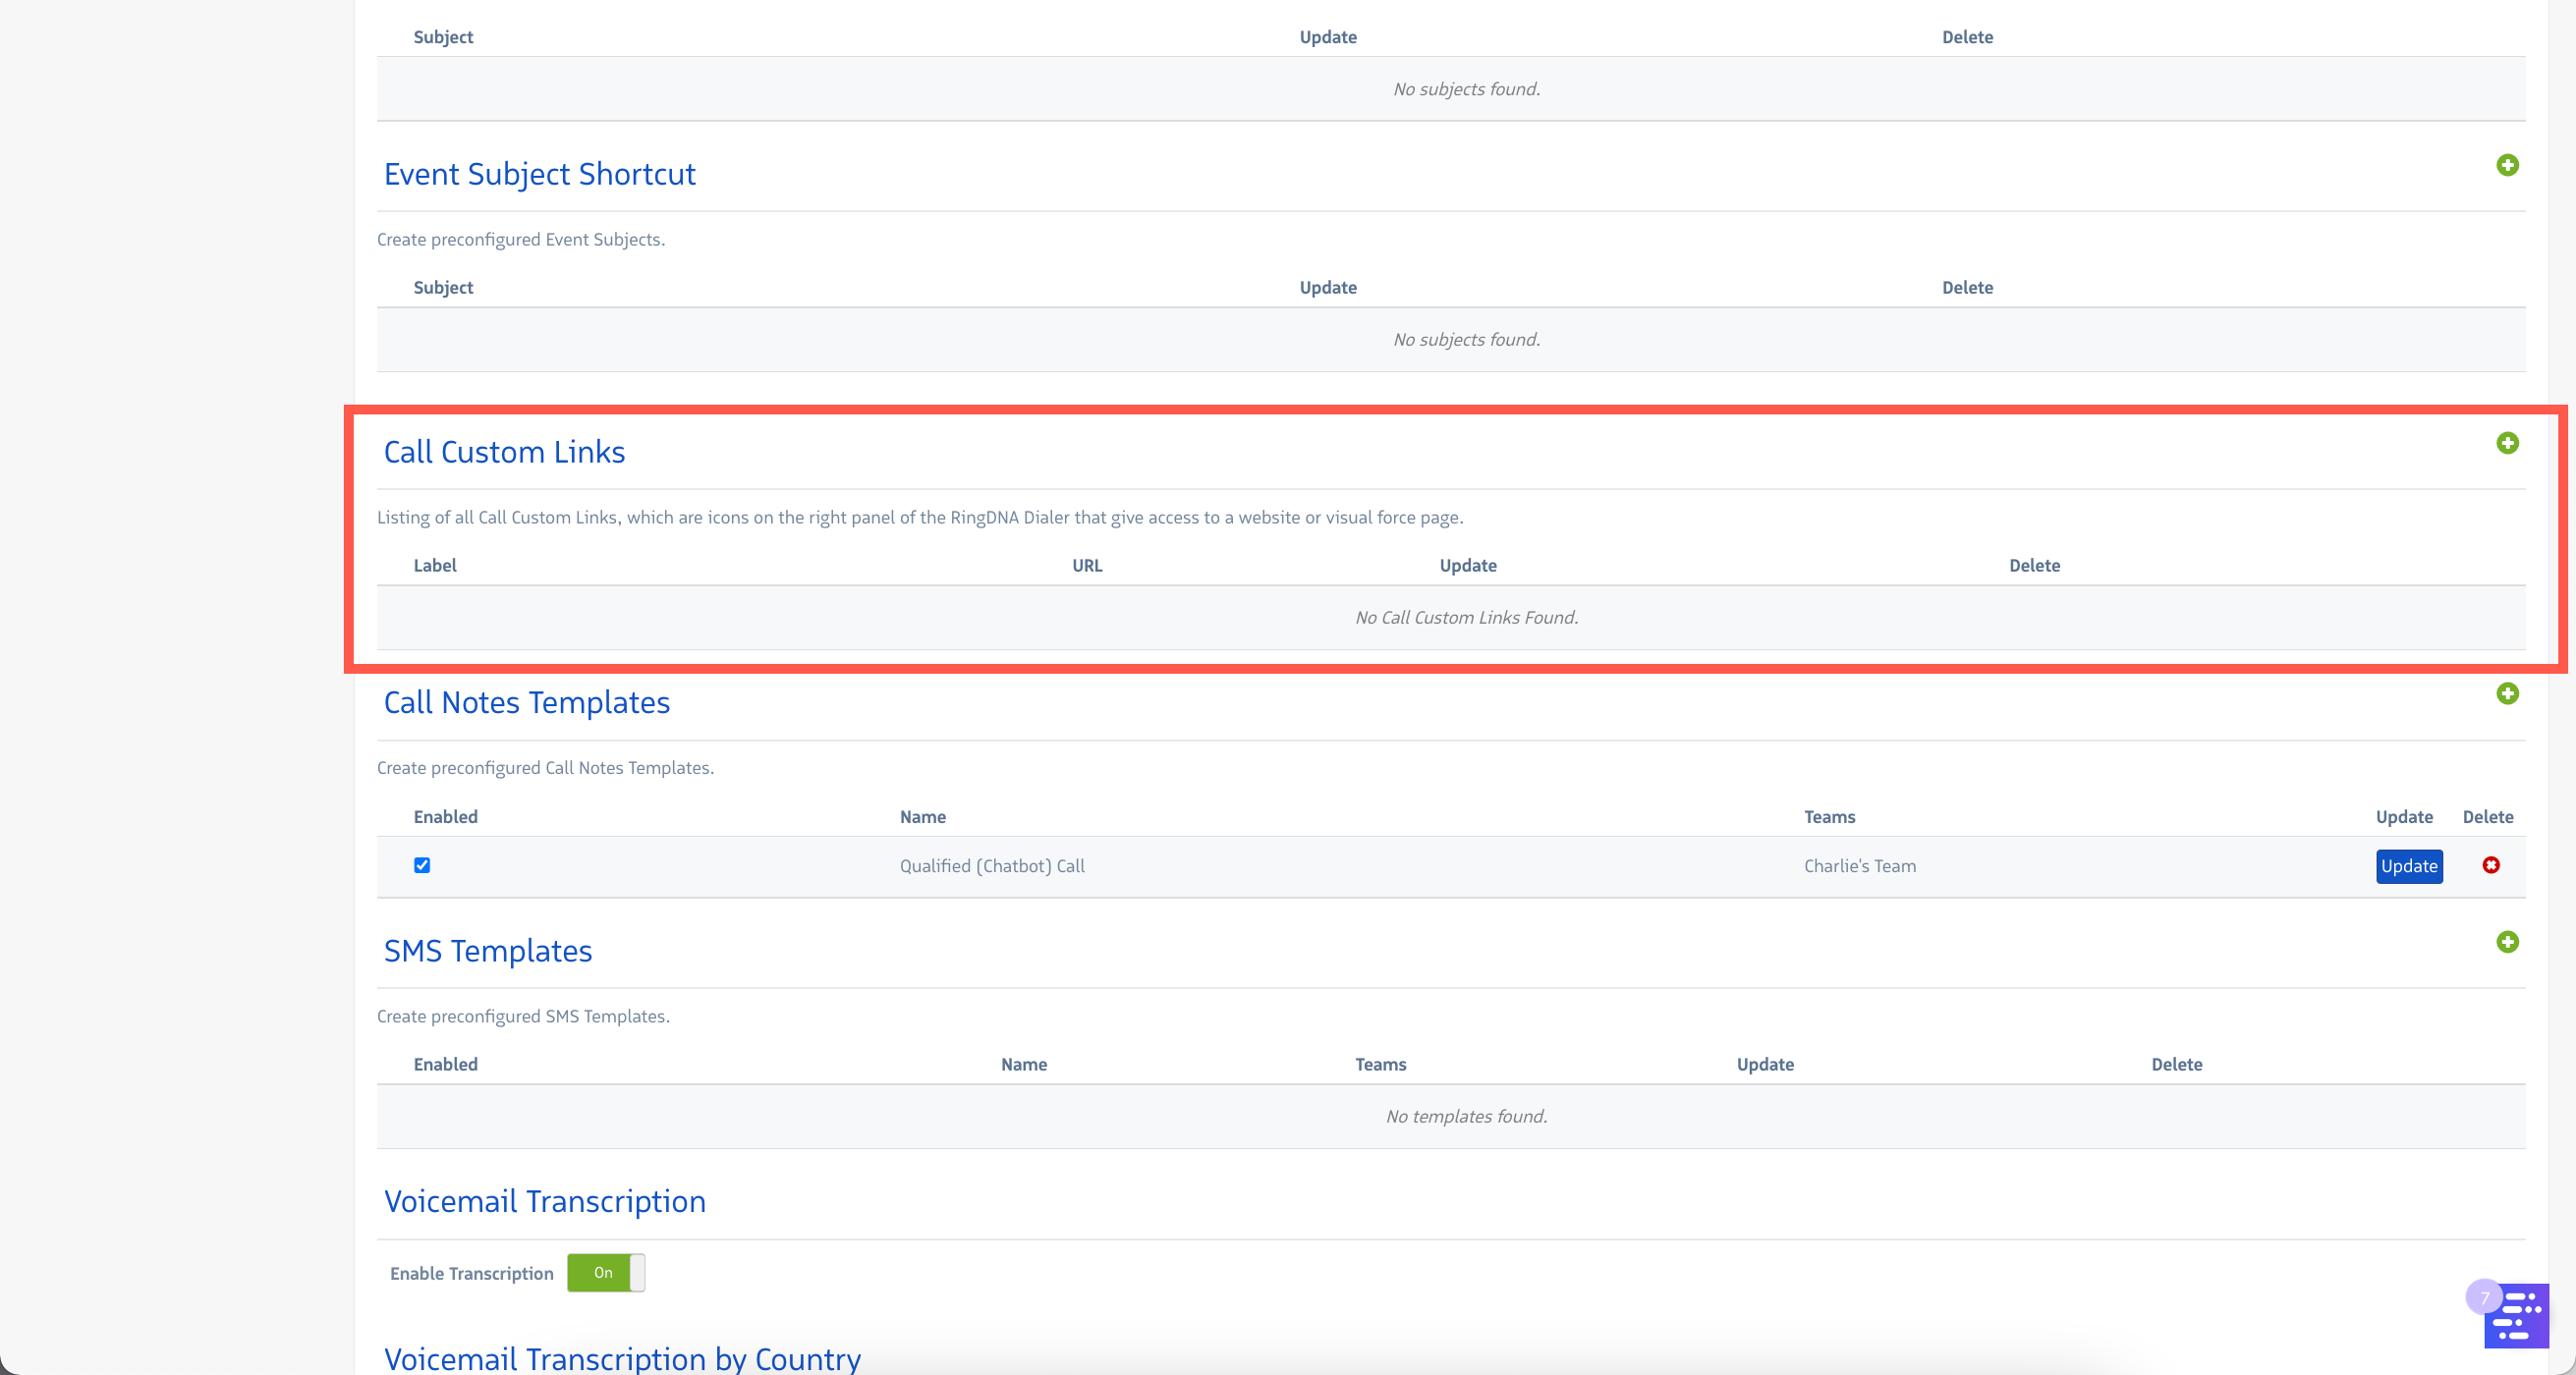The width and height of the screenshot is (2576, 1375).
Task: Click the Voicemail Transcription heading
Action: coord(545,1201)
